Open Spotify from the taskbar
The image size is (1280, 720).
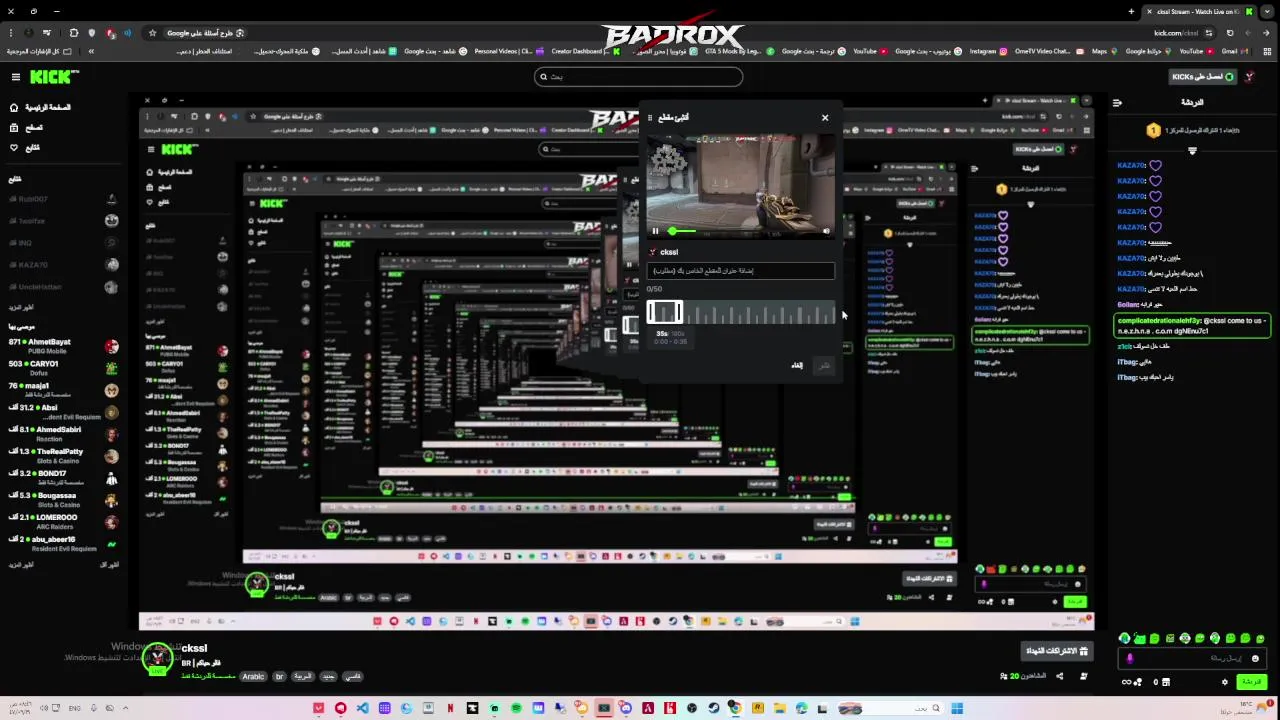pos(516,709)
